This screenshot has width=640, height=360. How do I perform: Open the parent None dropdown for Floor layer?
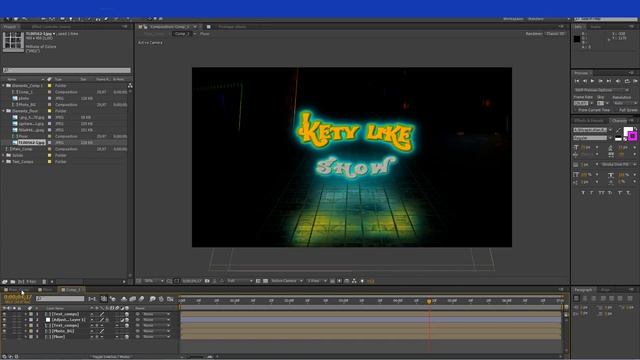click(x=156, y=337)
